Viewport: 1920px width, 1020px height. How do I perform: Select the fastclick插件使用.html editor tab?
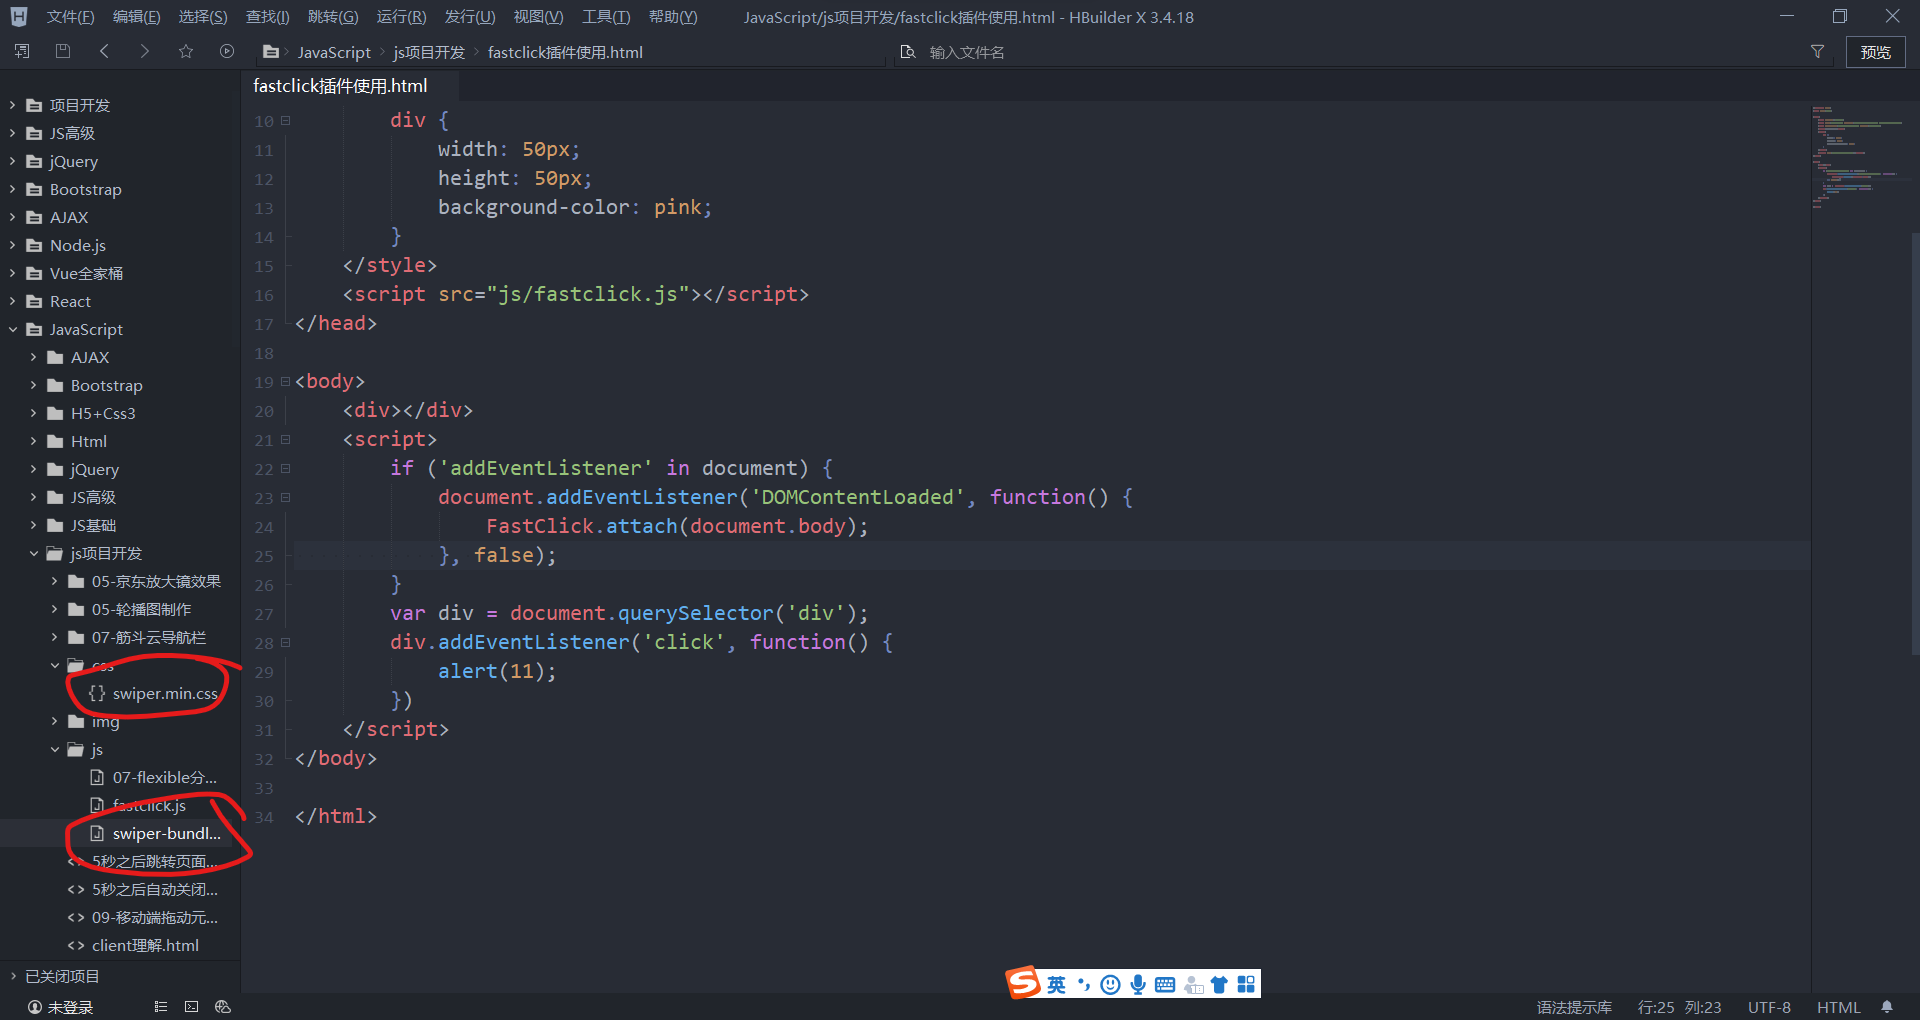pos(339,86)
